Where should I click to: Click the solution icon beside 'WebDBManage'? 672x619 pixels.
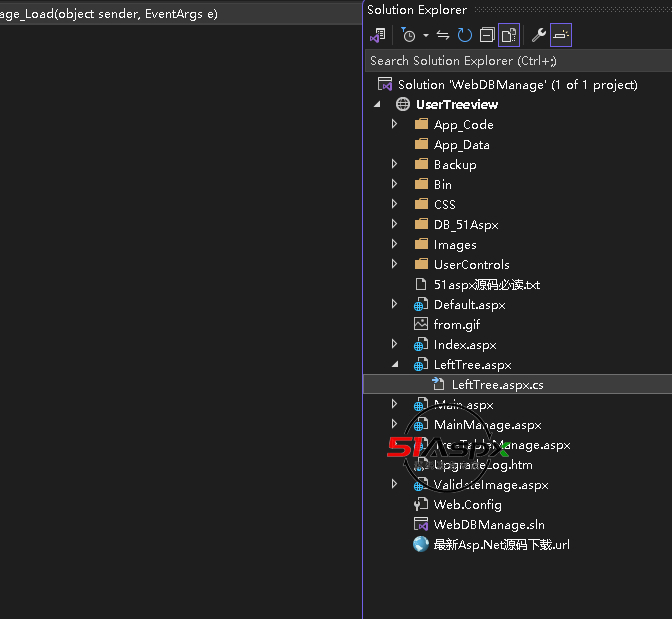384,84
